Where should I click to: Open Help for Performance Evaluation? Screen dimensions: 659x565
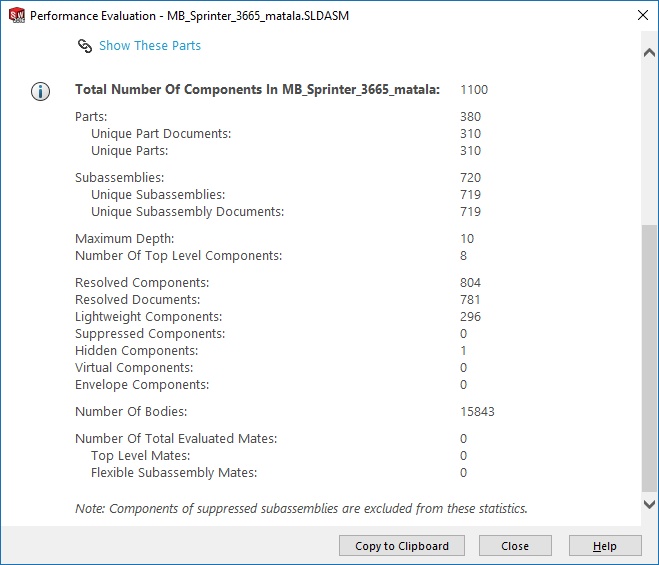pos(605,546)
